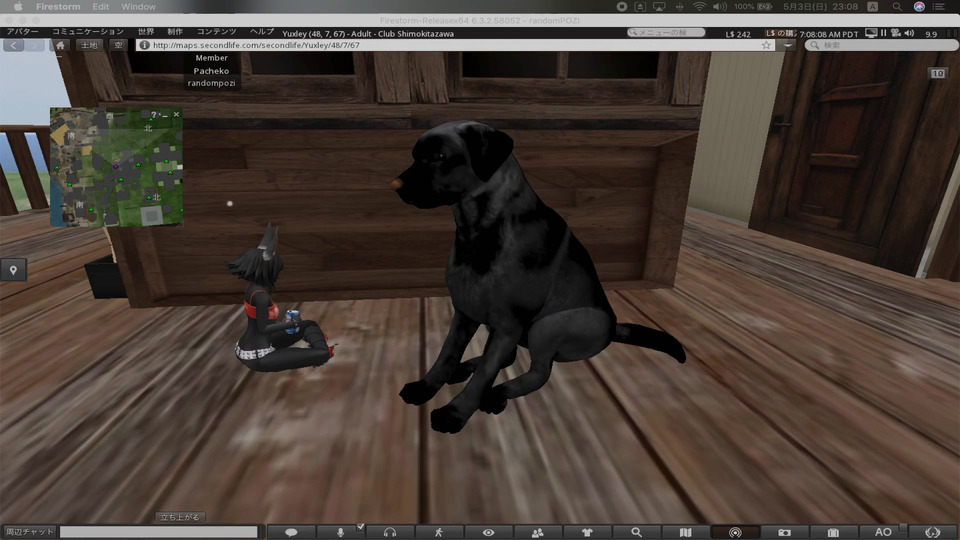
Task: Click the status bar volume speaker icon
Action: tap(909, 33)
